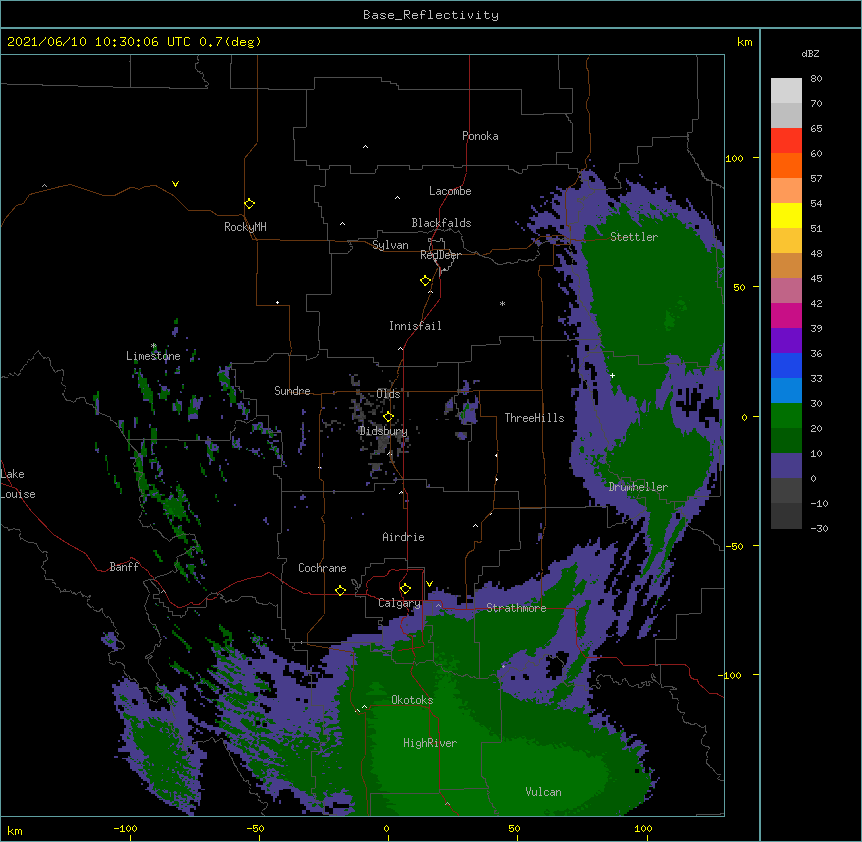Click the purple 0-10 dBZ legend swatch
The width and height of the screenshot is (862, 842).
click(786, 466)
